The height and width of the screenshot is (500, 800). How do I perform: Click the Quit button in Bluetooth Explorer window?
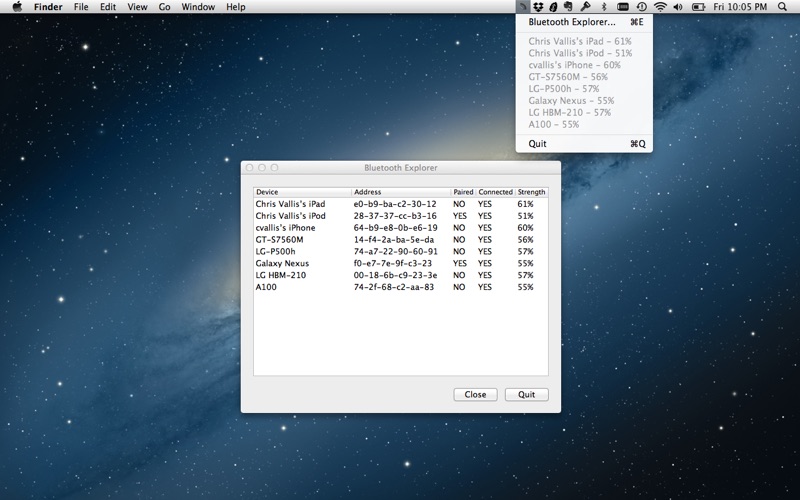pos(527,394)
